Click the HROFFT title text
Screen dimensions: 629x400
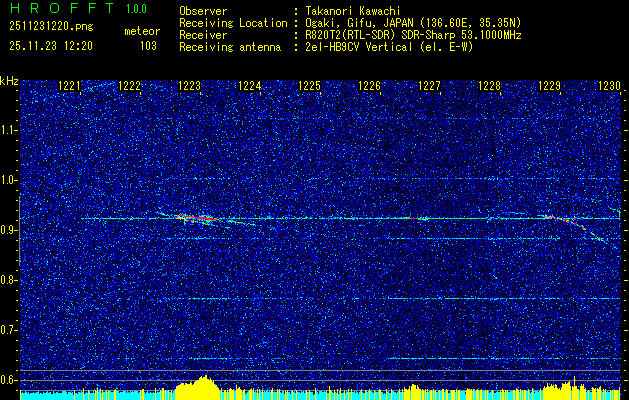[x=62, y=8]
